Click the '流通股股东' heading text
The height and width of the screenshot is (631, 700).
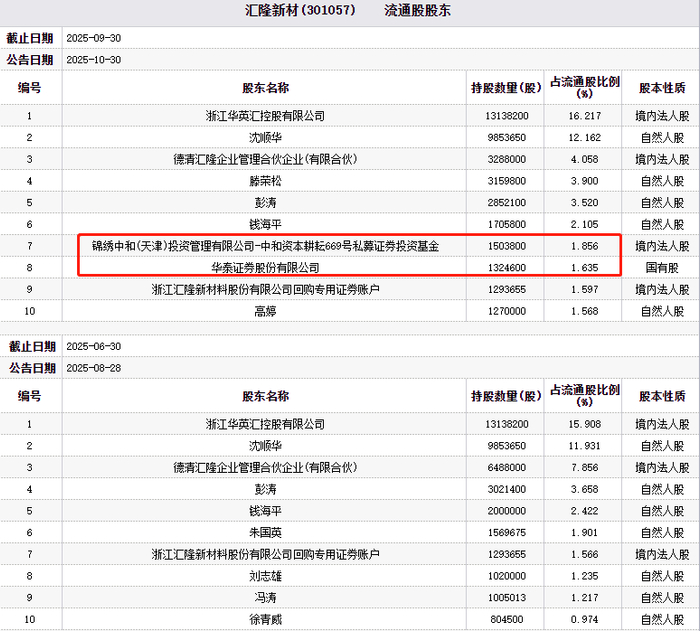(x=417, y=10)
